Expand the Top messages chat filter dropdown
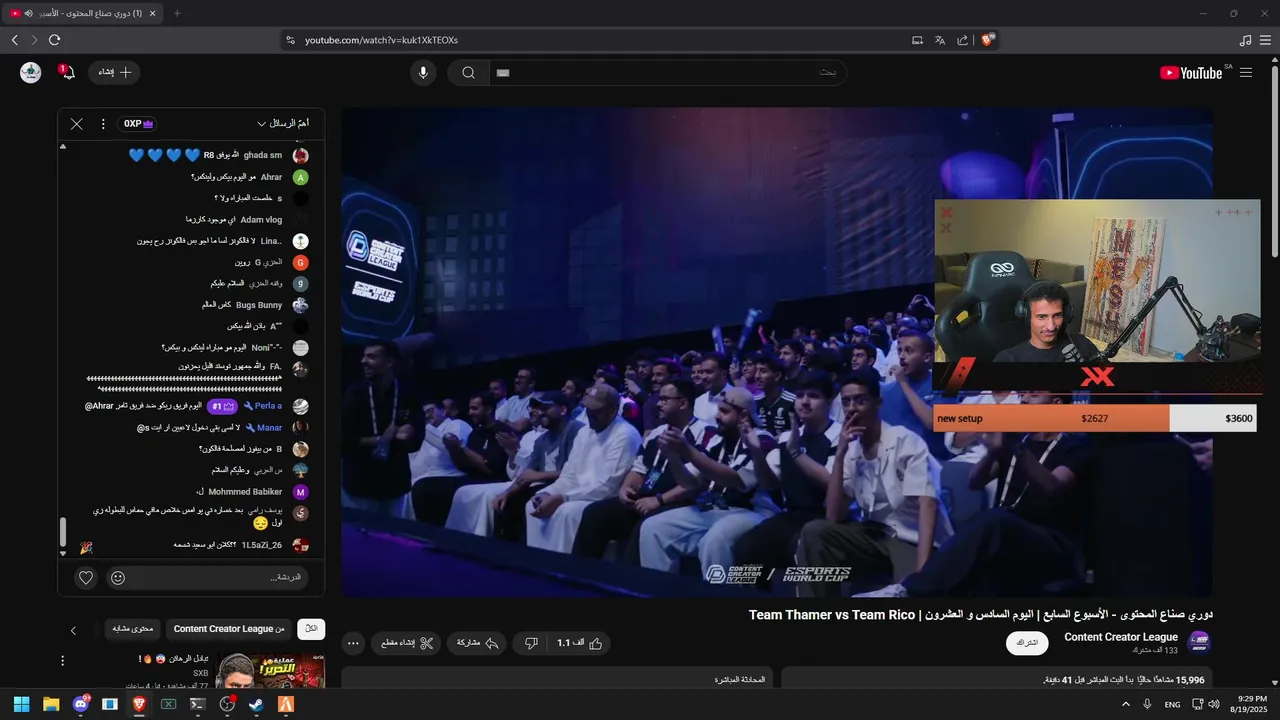 (x=283, y=124)
